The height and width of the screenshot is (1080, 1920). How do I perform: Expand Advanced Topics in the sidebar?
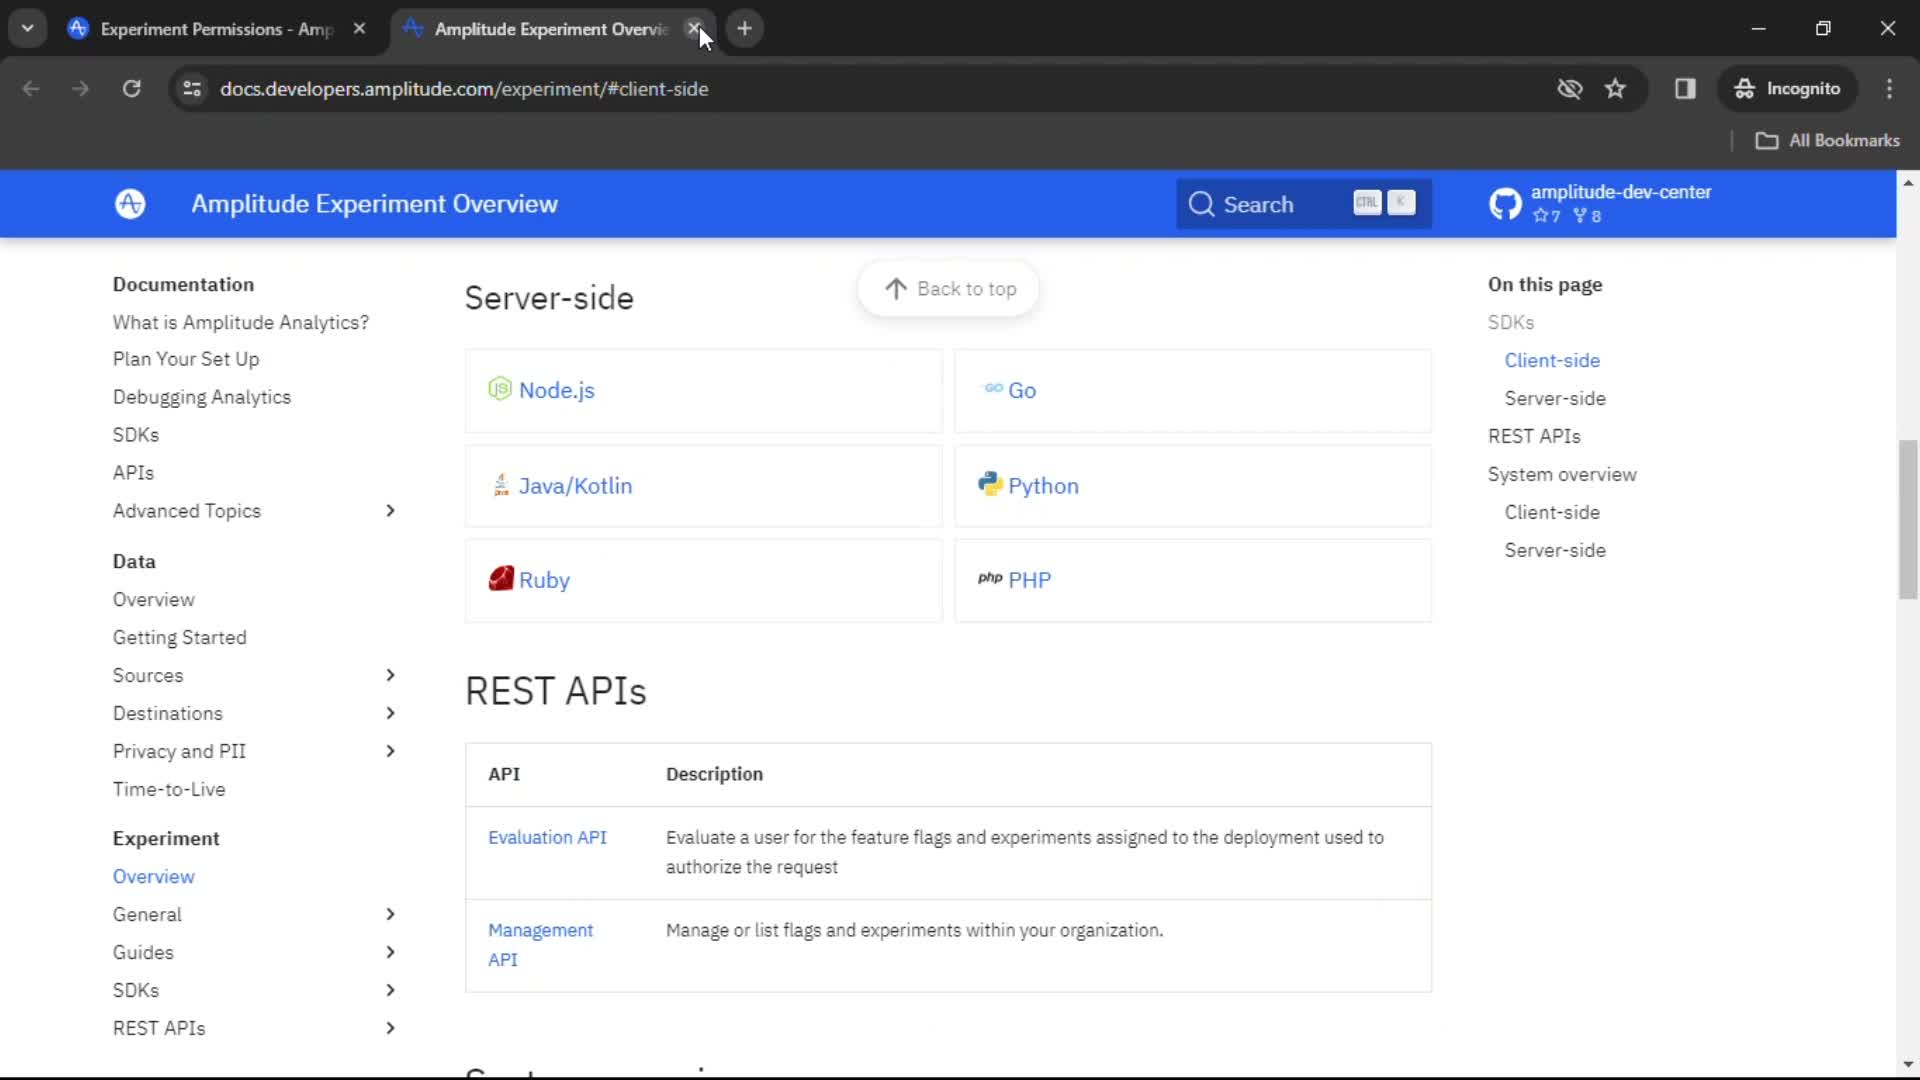click(390, 511)
